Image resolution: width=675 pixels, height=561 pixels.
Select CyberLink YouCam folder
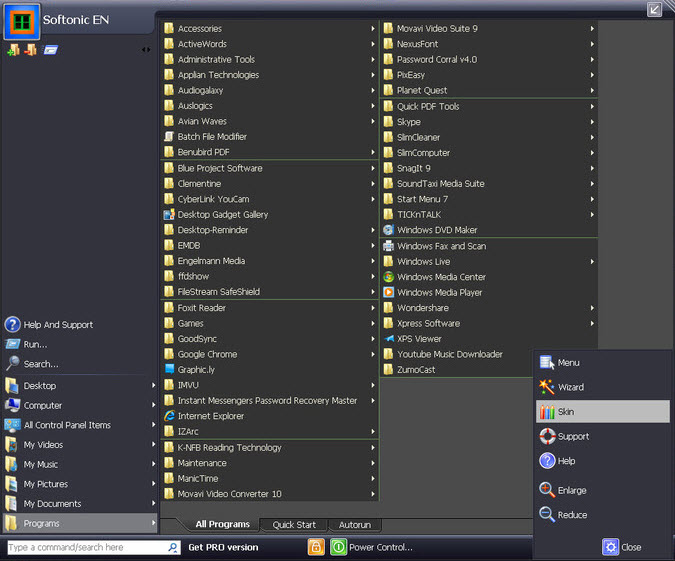[x=270, y=199]
